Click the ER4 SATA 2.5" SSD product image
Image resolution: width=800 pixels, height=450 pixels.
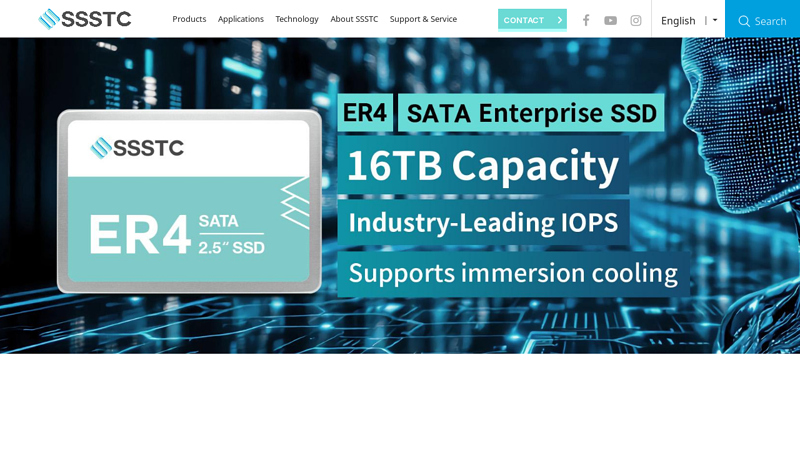[x=189, y=201]
